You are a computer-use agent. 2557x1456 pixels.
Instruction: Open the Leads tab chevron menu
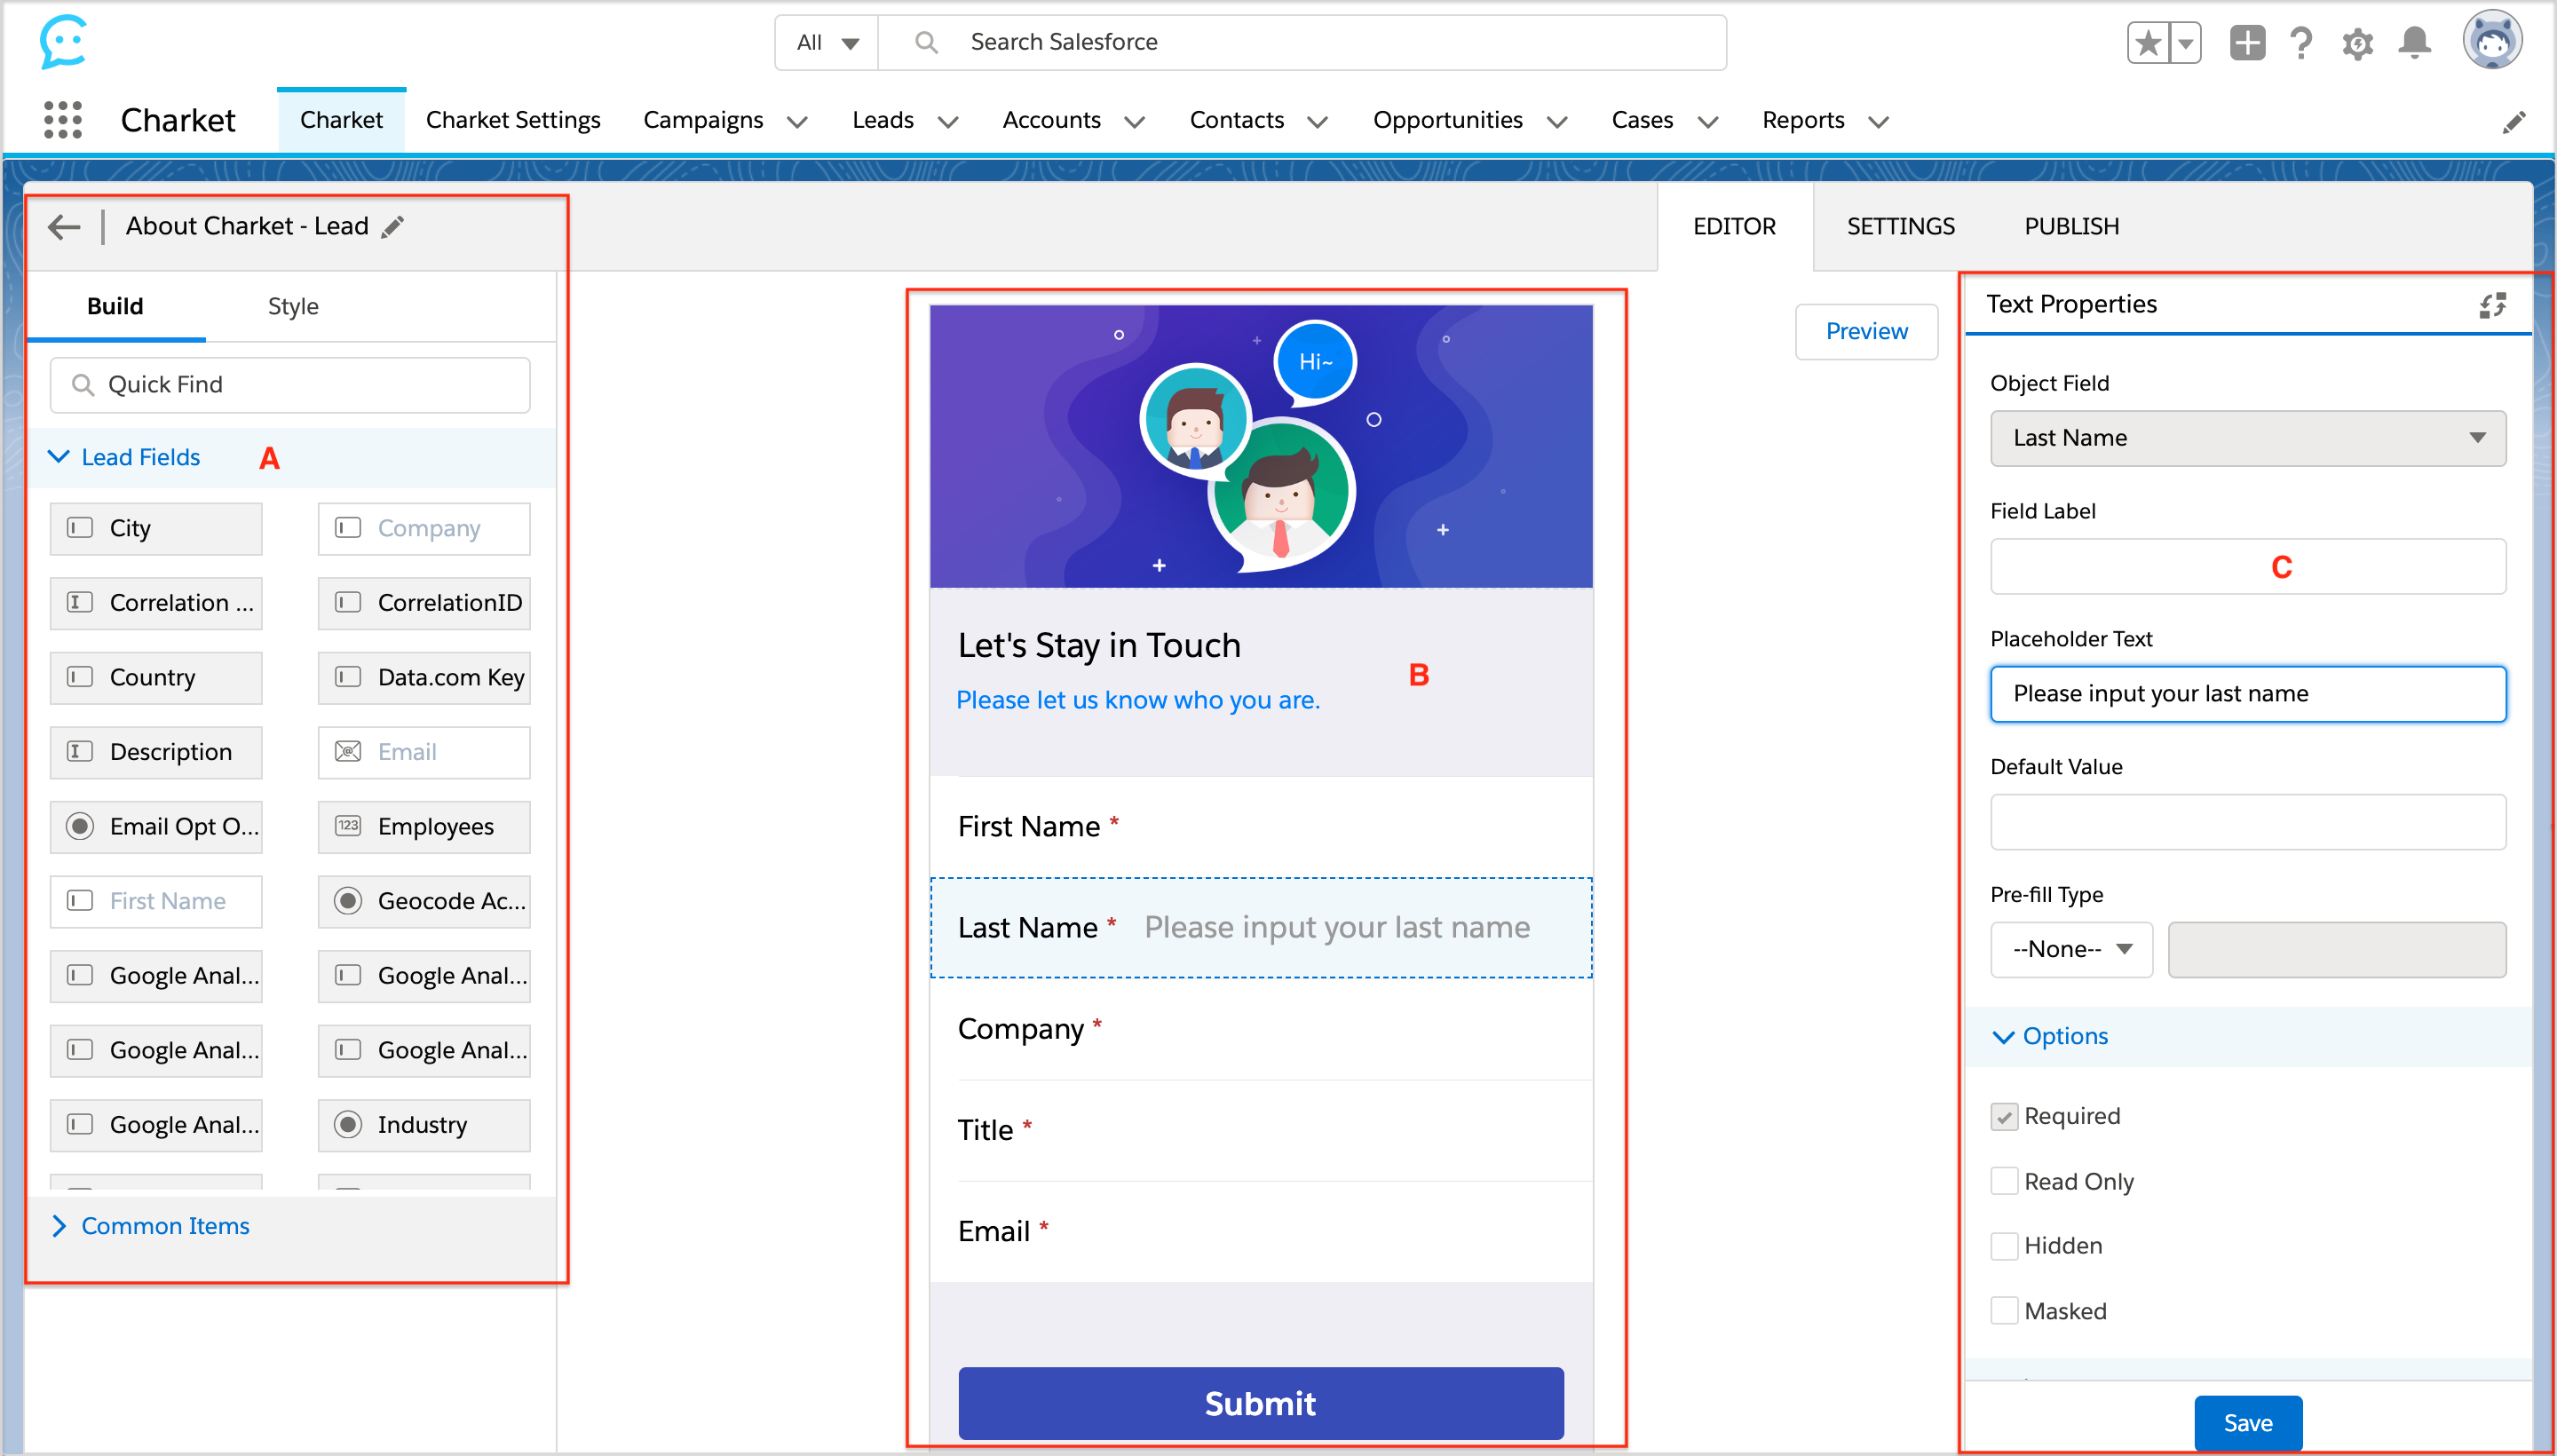(948, 122)
